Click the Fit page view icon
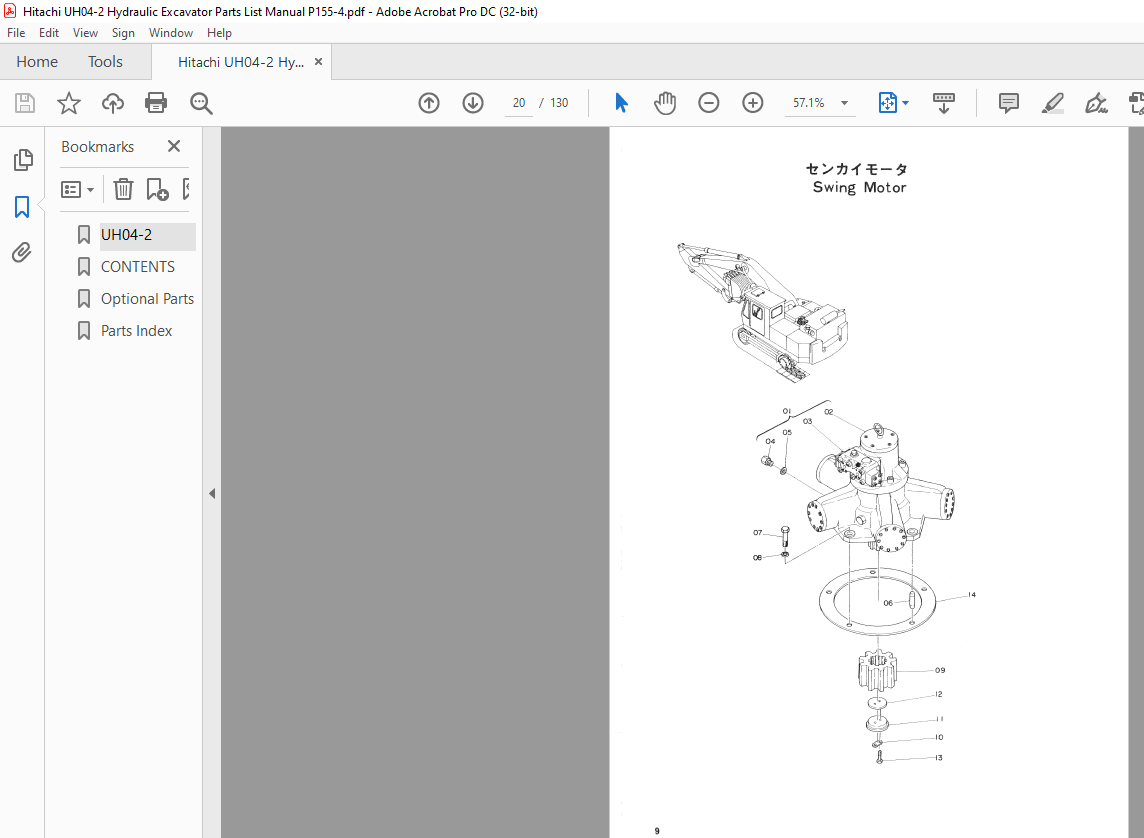1144x838 pixels. pyautogui.click(x=887, y=103)
